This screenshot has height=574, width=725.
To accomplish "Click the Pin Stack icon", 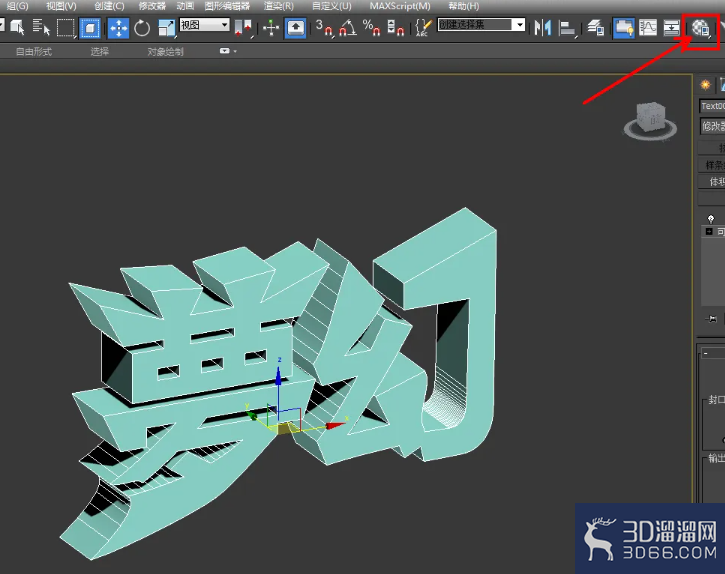I will [712, 319].
